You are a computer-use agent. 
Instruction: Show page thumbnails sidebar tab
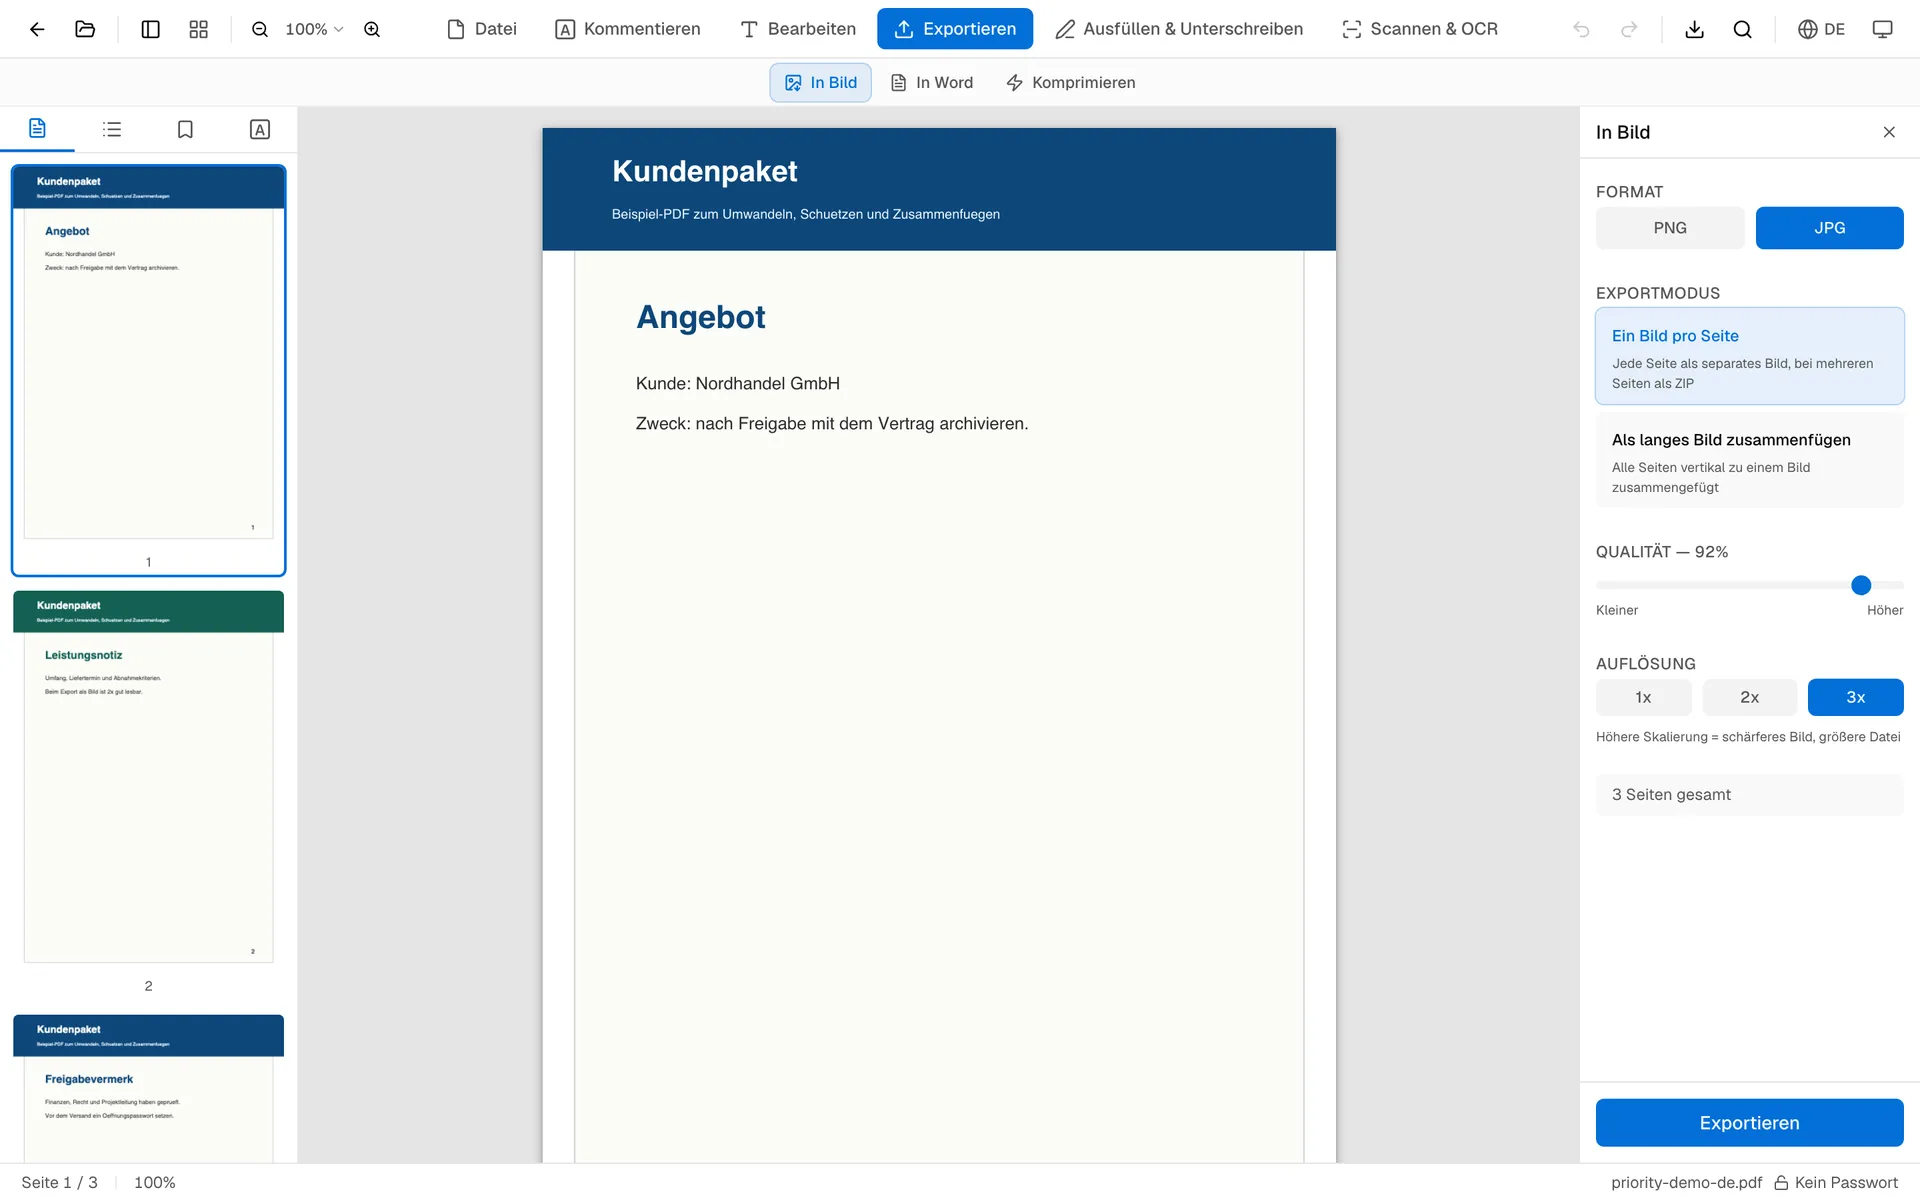(x=37, y=129)
